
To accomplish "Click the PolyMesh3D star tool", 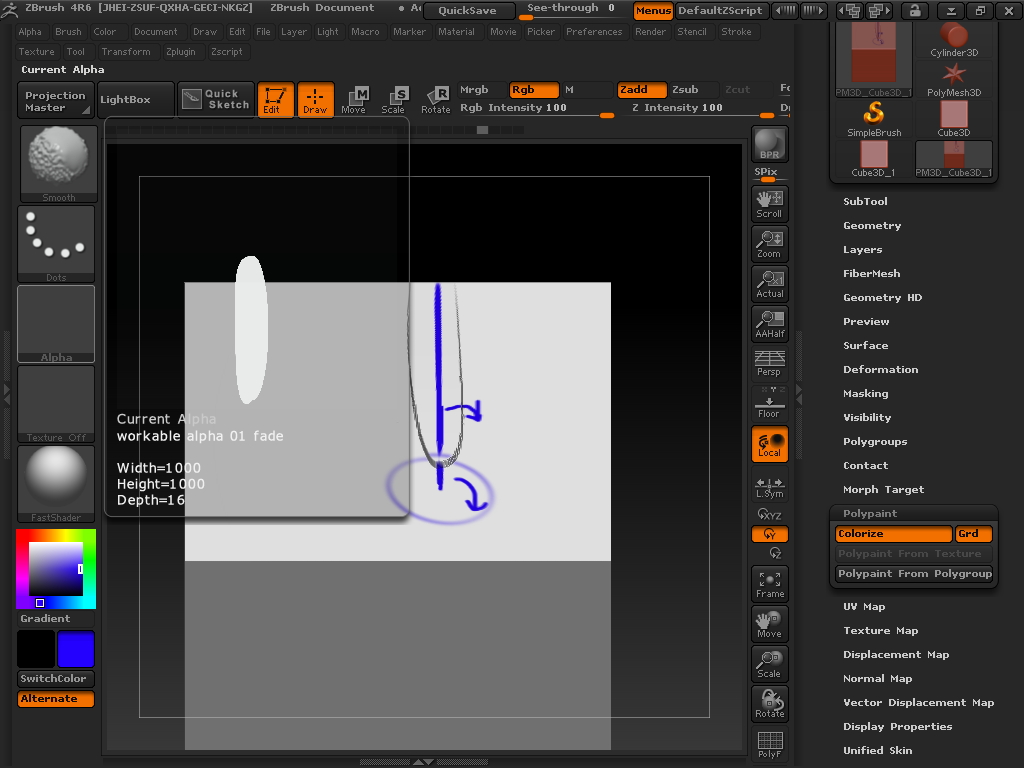I will click(x=954, y=78).
